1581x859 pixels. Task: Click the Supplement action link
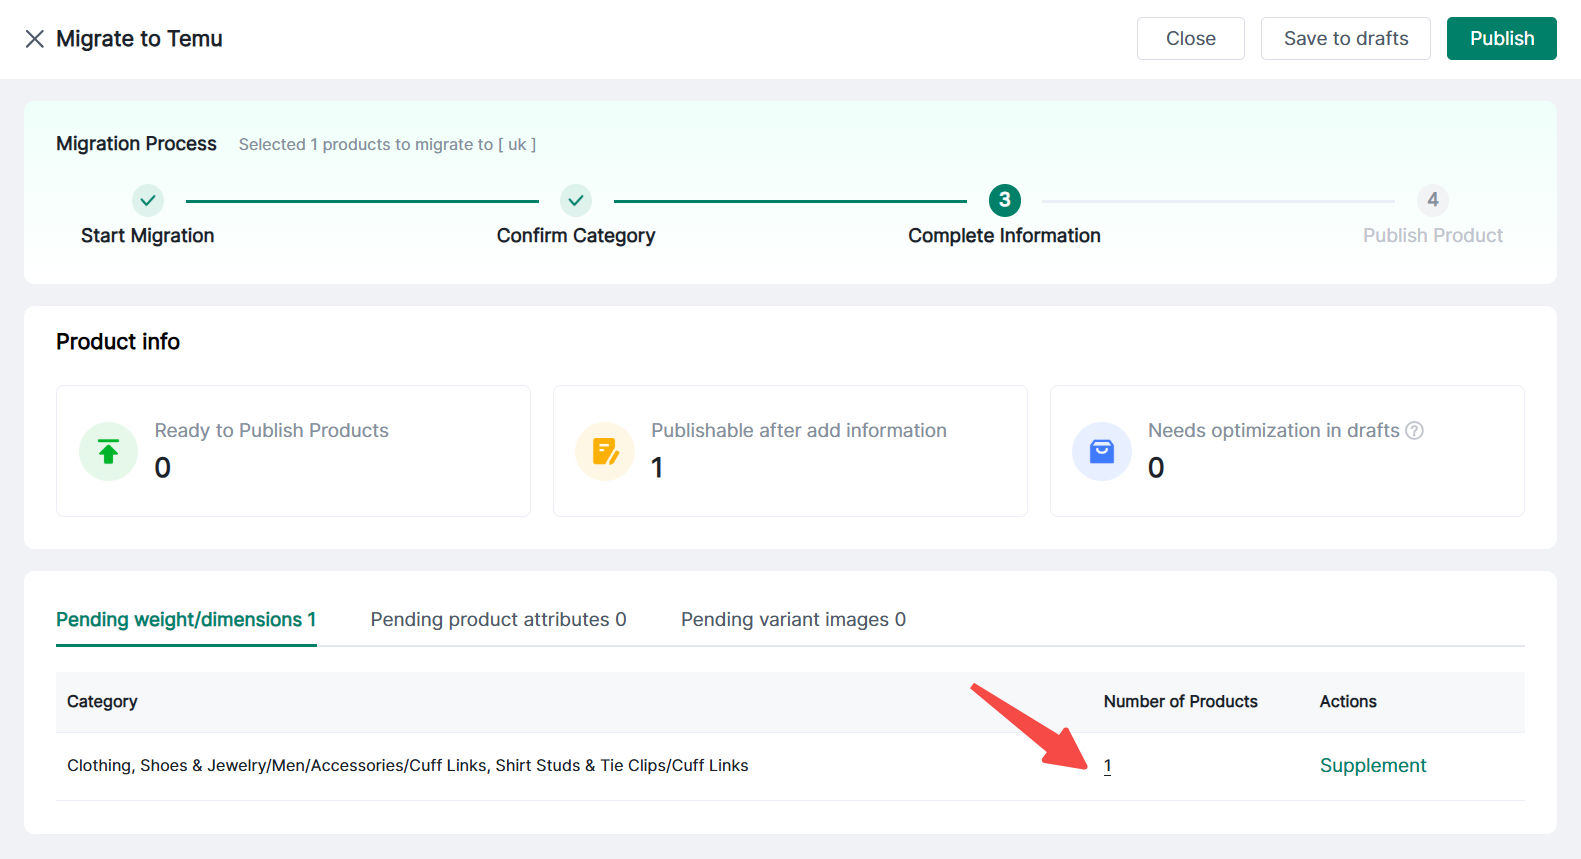tap(1372, 766)
